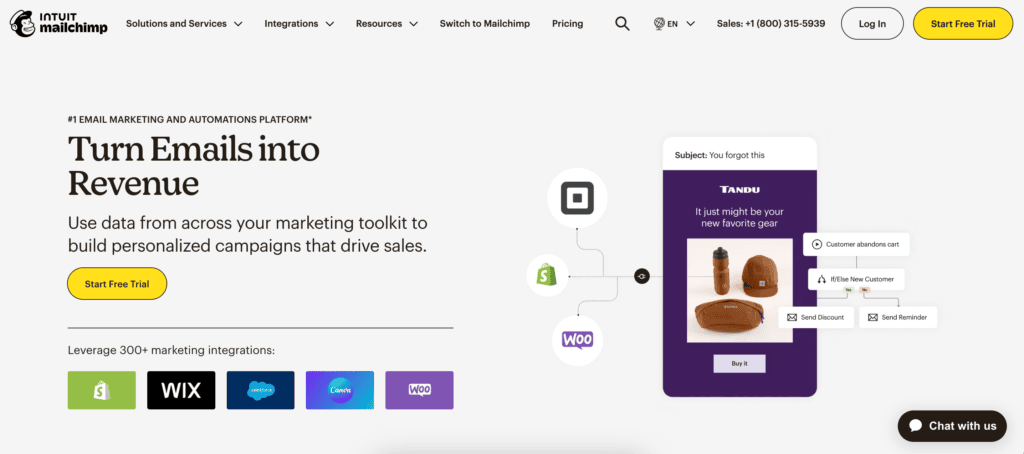Open the EN language dropdown chevron
Viewport: 1024px width, 454px height.
click(690, 24)
